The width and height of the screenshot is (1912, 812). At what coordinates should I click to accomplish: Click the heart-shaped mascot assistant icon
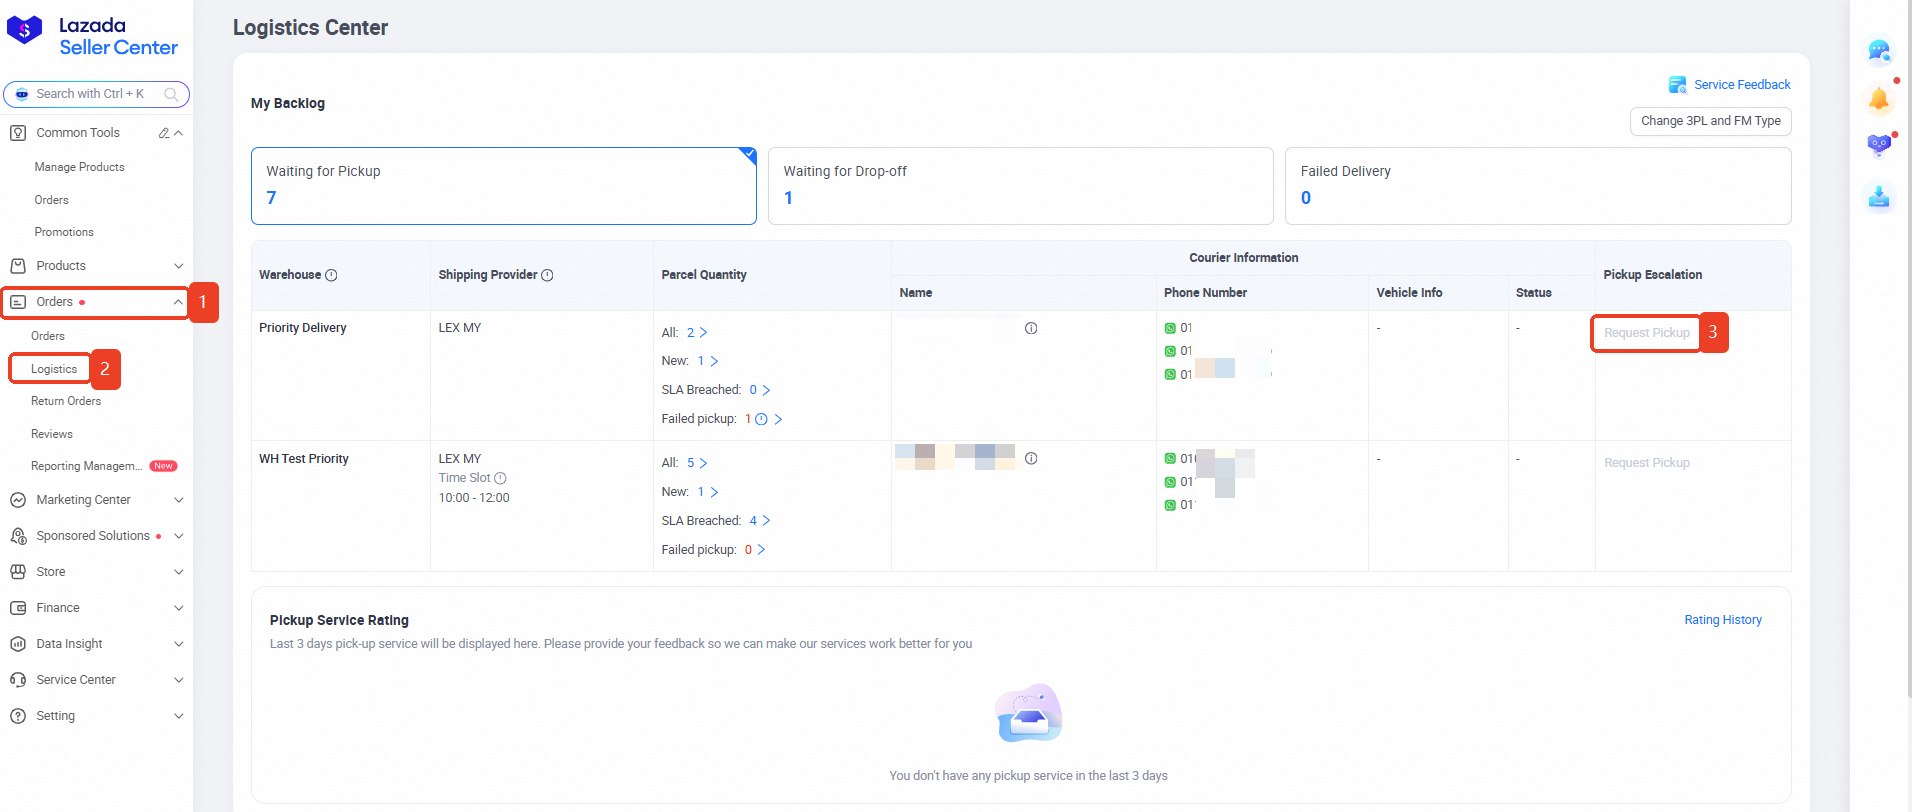1878,146
